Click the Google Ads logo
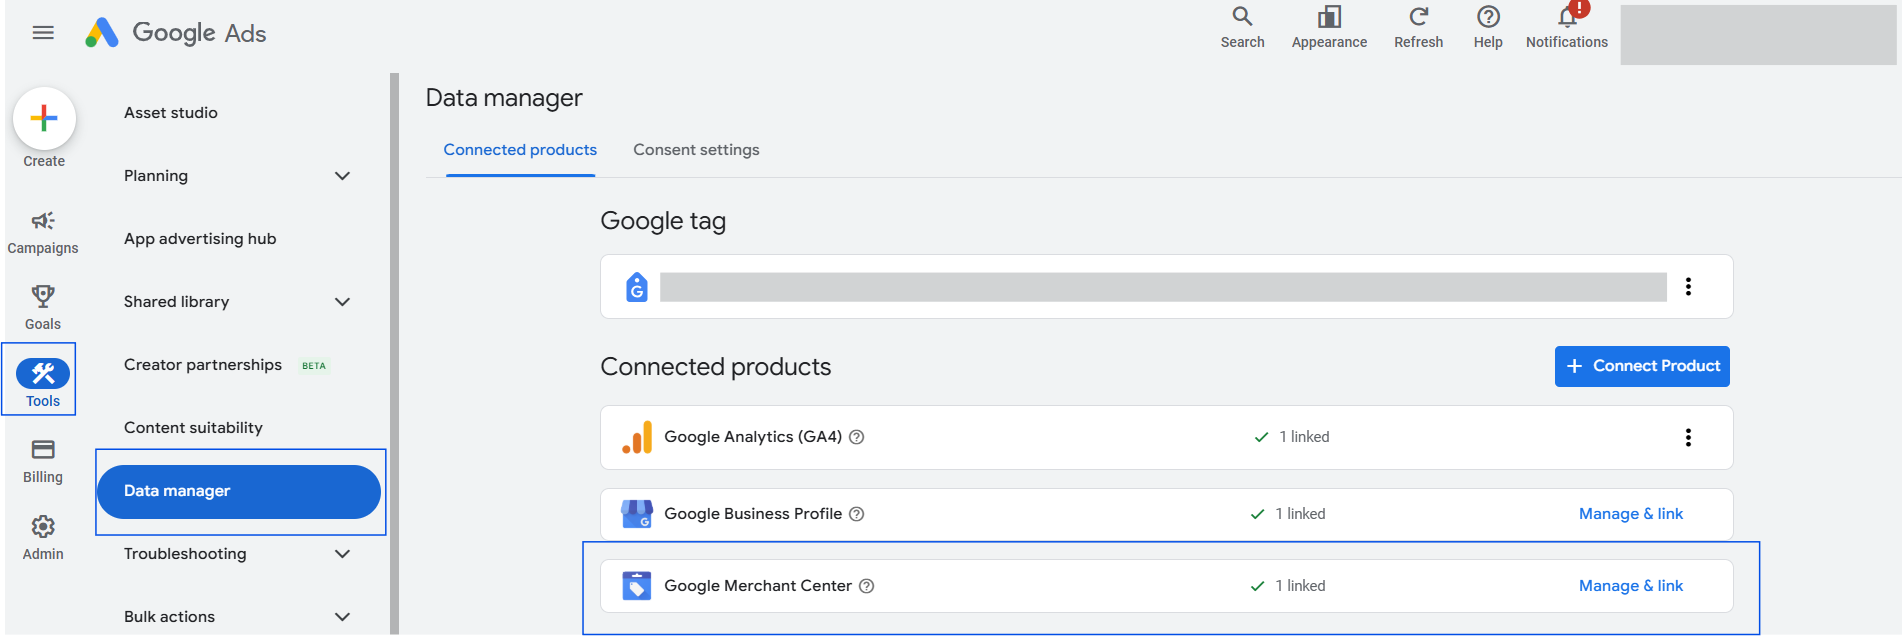Viewport: 1902px width, 636px height. coord(176,33)
